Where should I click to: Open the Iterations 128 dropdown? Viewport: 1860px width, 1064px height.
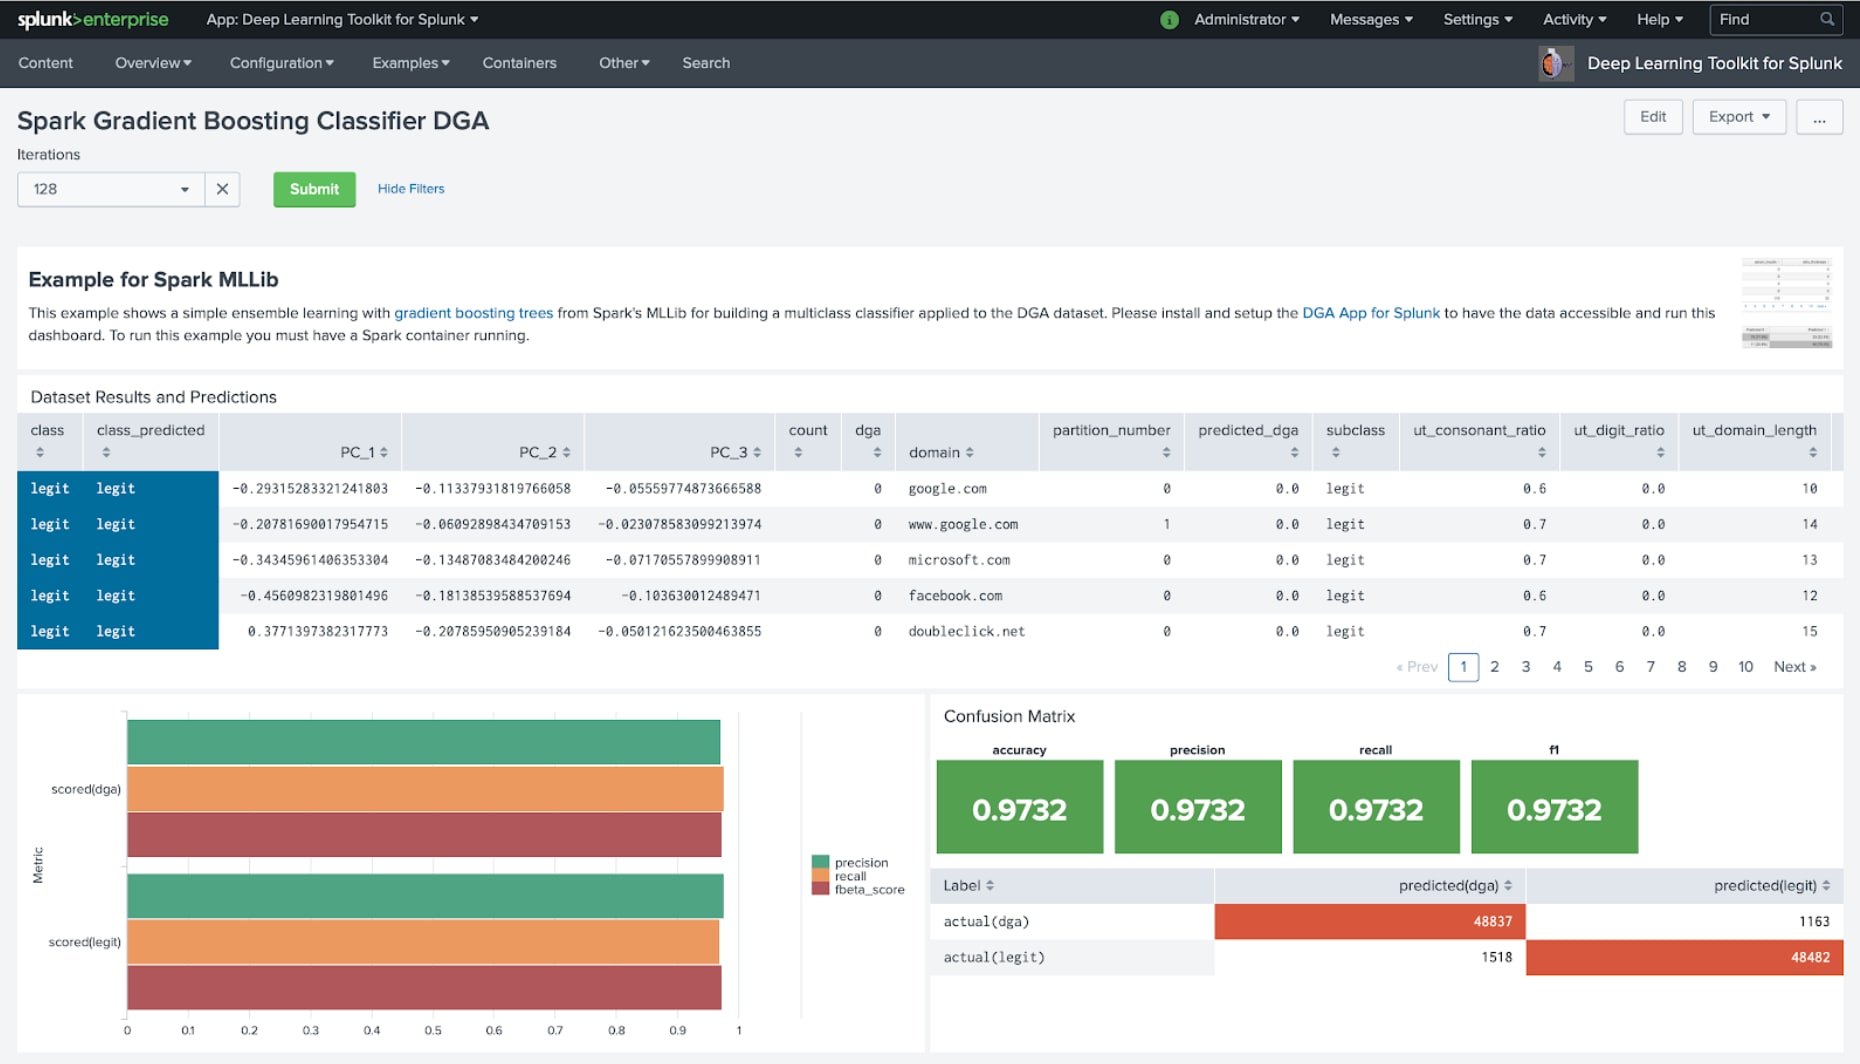(x=111, y=189)
